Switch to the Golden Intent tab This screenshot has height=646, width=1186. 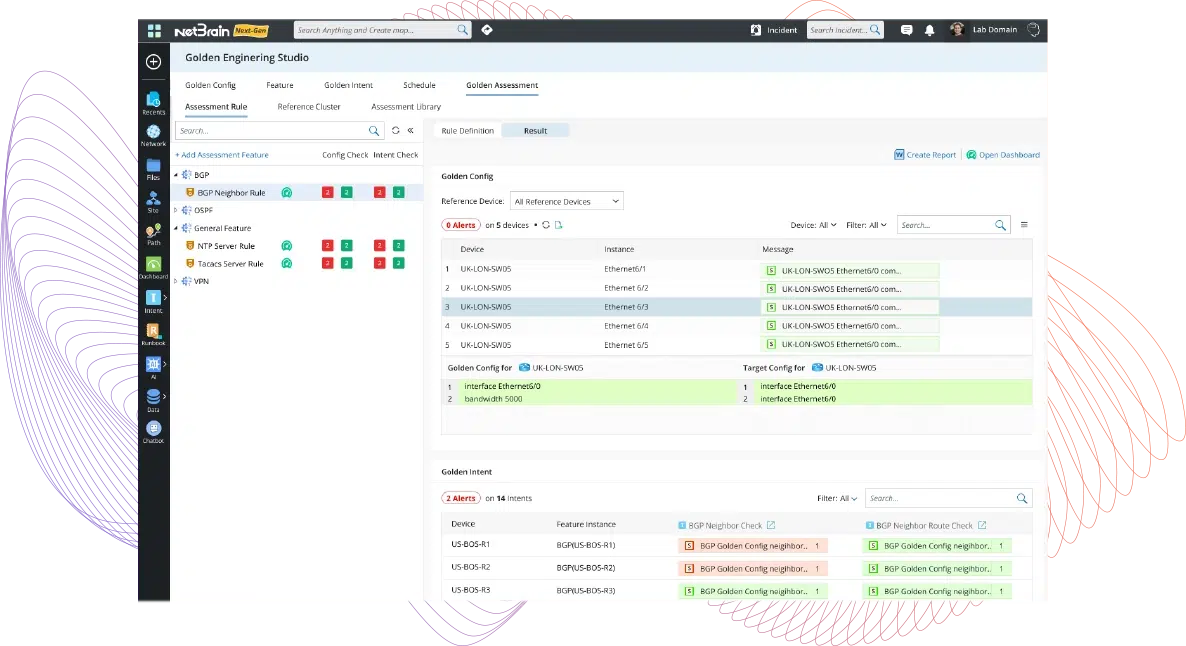coord(349,85)
